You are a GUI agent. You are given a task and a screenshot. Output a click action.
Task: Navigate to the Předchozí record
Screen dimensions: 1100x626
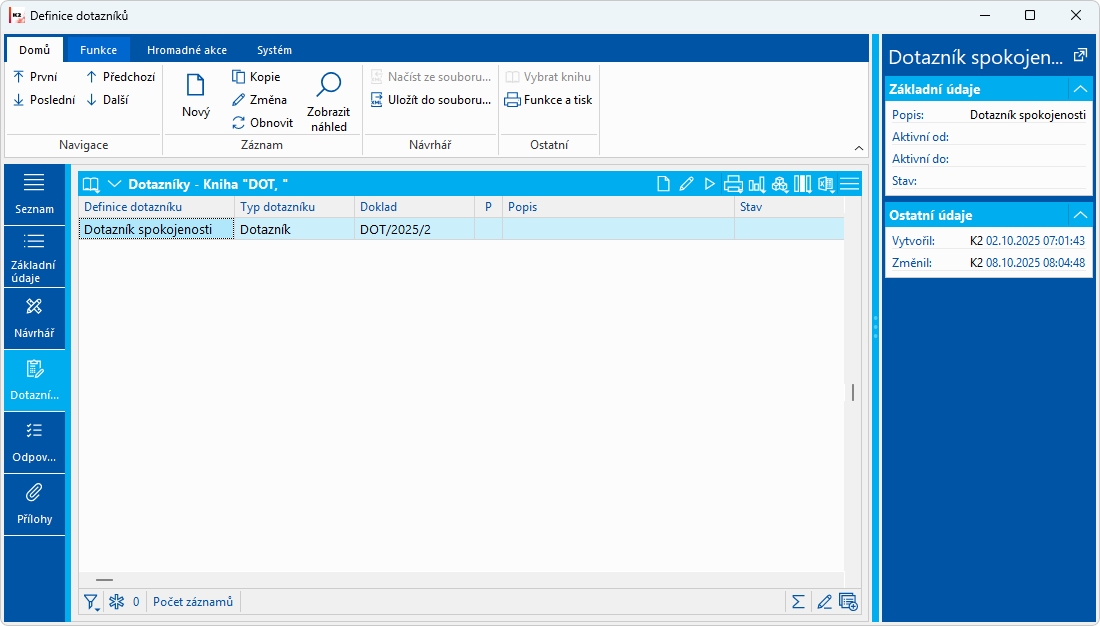[120, 76]
